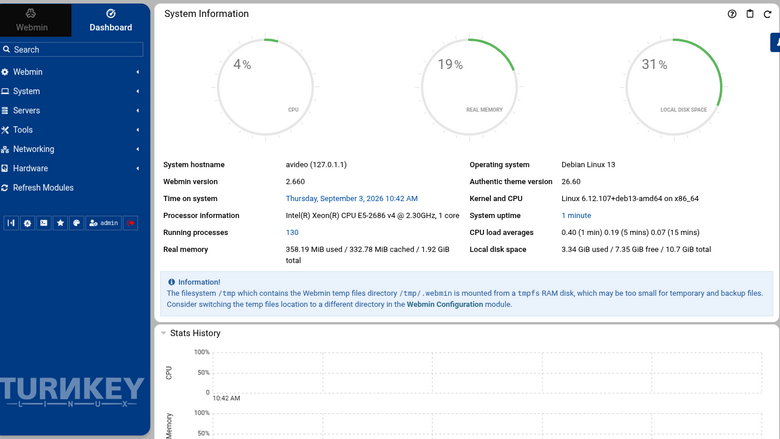Click the Information! alert heading
The image size is (780, 439).
tap(199, 282)
